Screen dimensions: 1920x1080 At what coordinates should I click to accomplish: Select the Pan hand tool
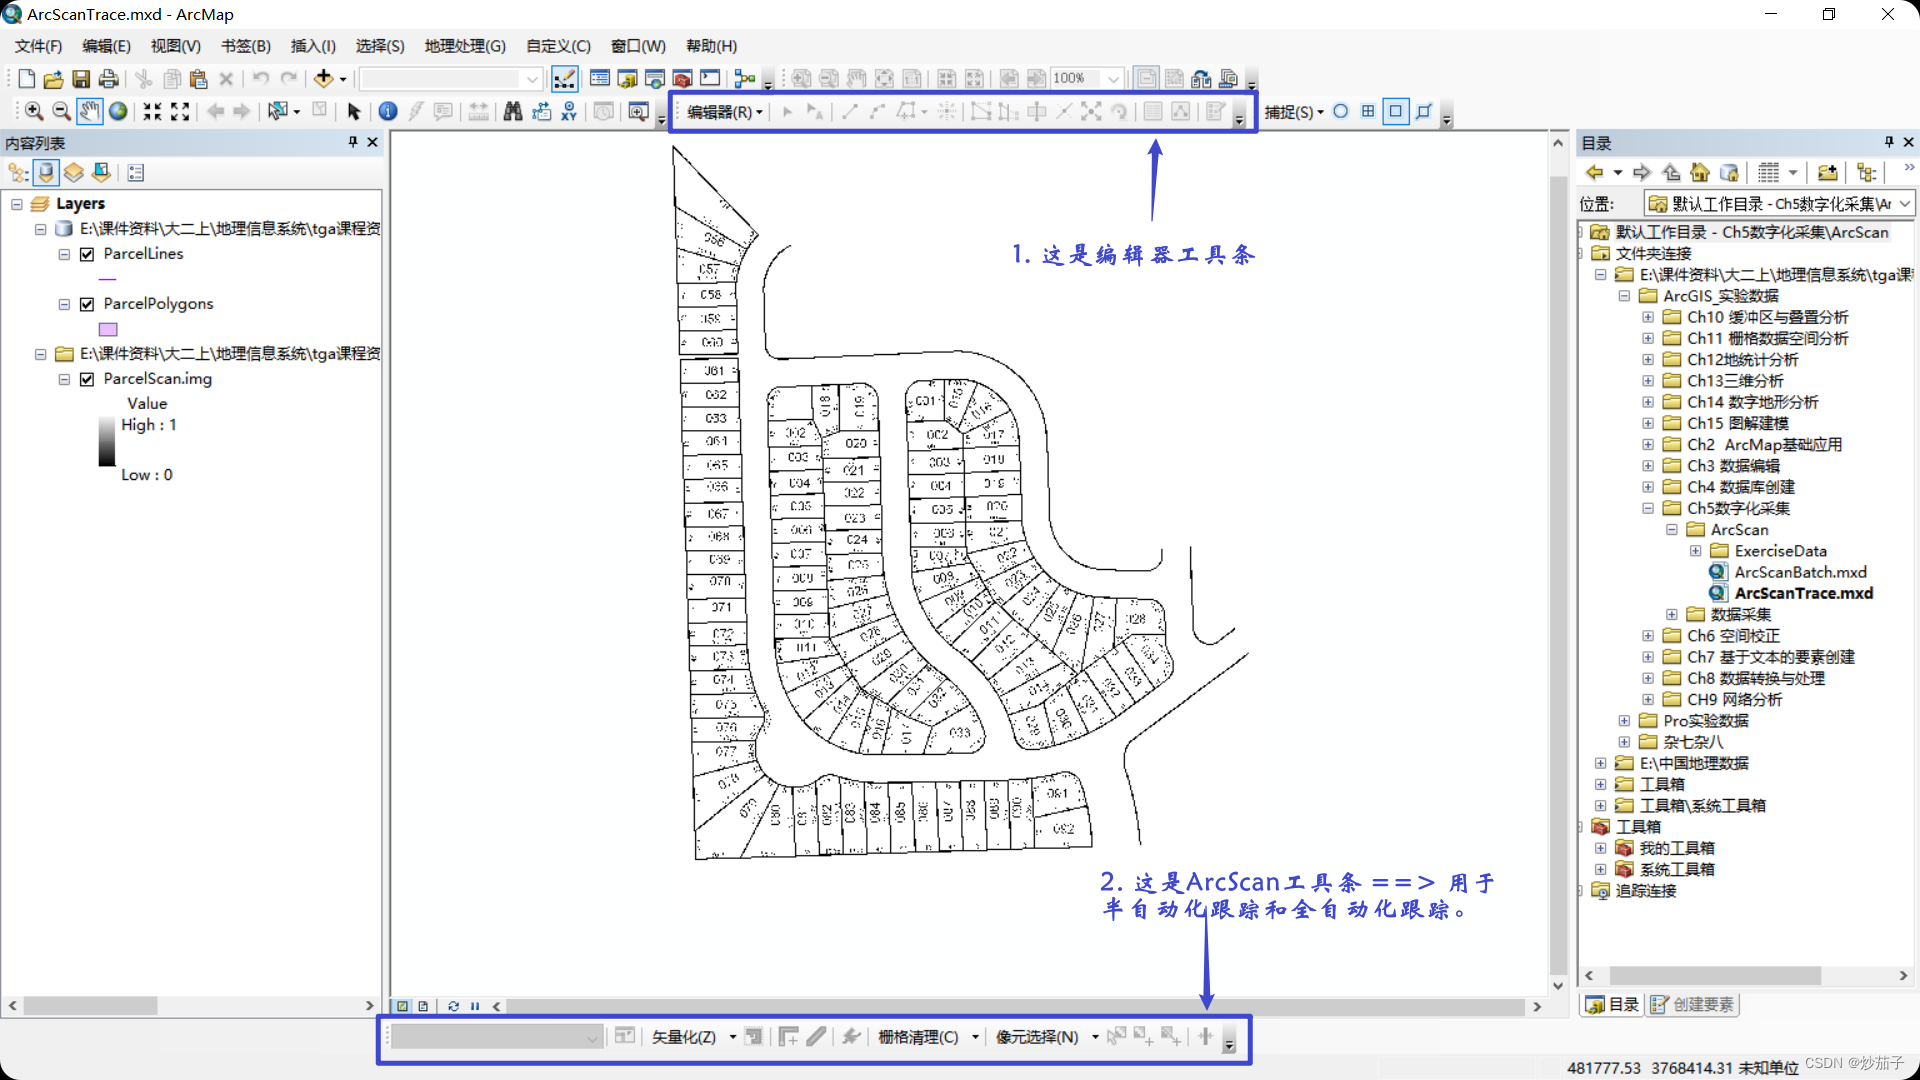click(x=89, y=111)
